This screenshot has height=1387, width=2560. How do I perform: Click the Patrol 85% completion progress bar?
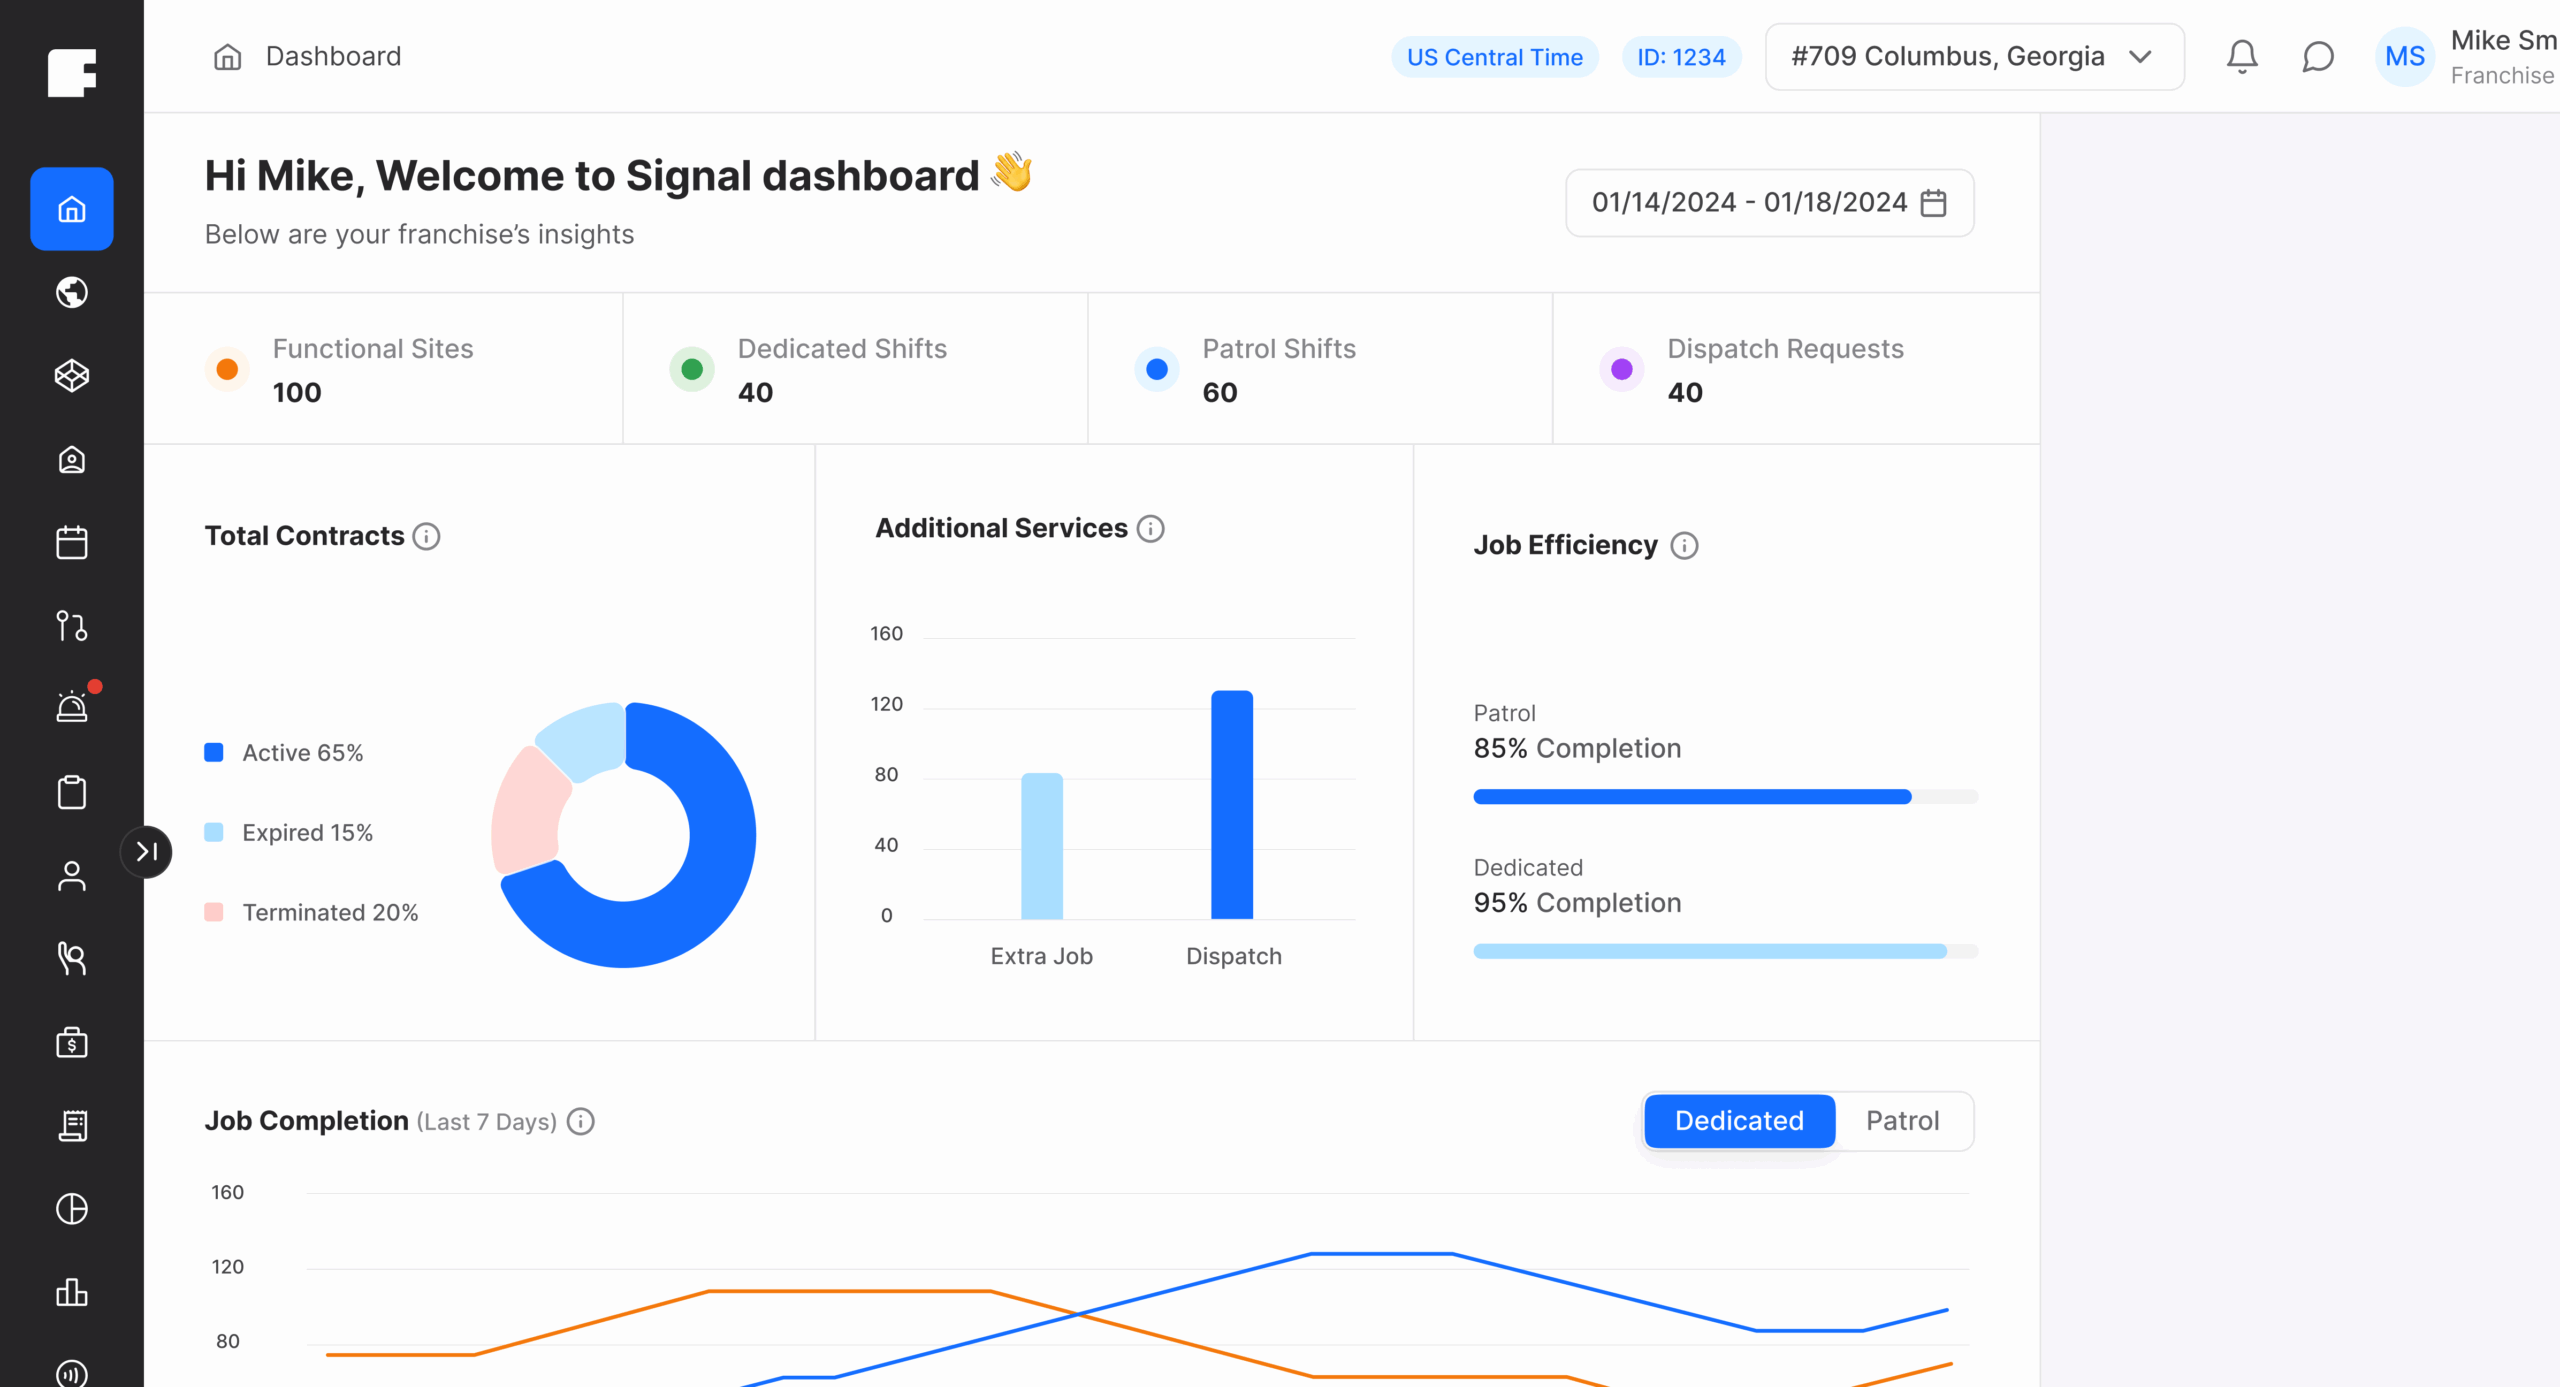pos(1724,797)
